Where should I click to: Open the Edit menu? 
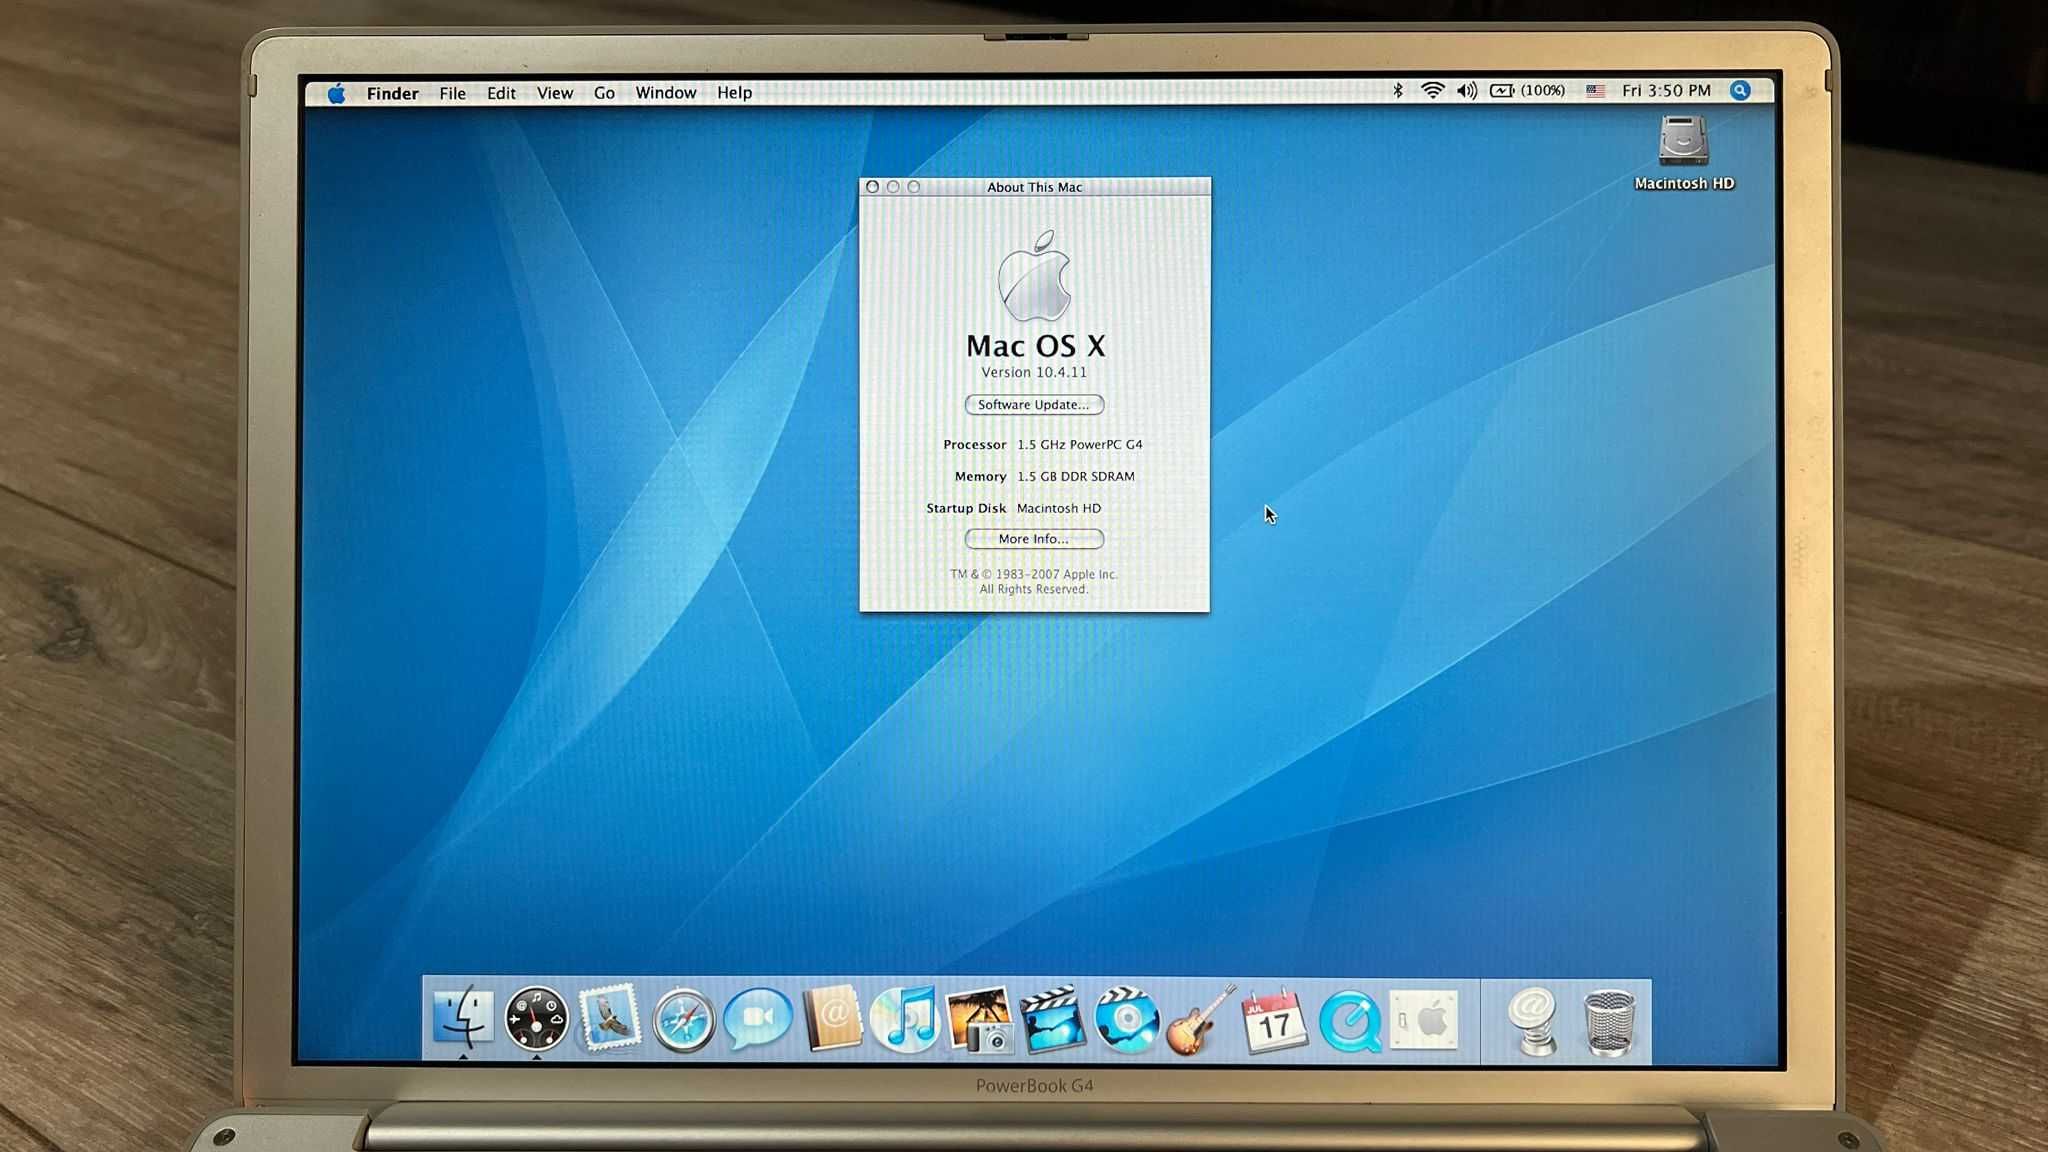pyautogui.click(x=501, y=93)
